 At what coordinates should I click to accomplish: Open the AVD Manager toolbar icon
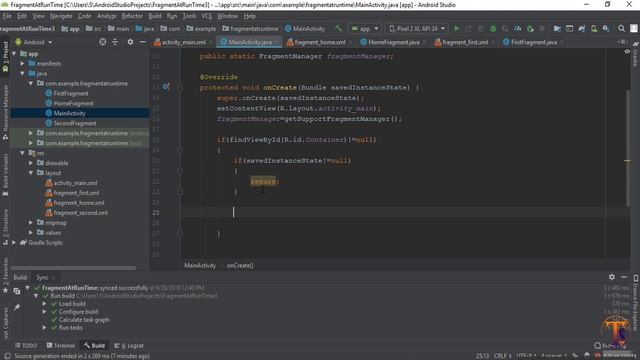coord(594,29)
